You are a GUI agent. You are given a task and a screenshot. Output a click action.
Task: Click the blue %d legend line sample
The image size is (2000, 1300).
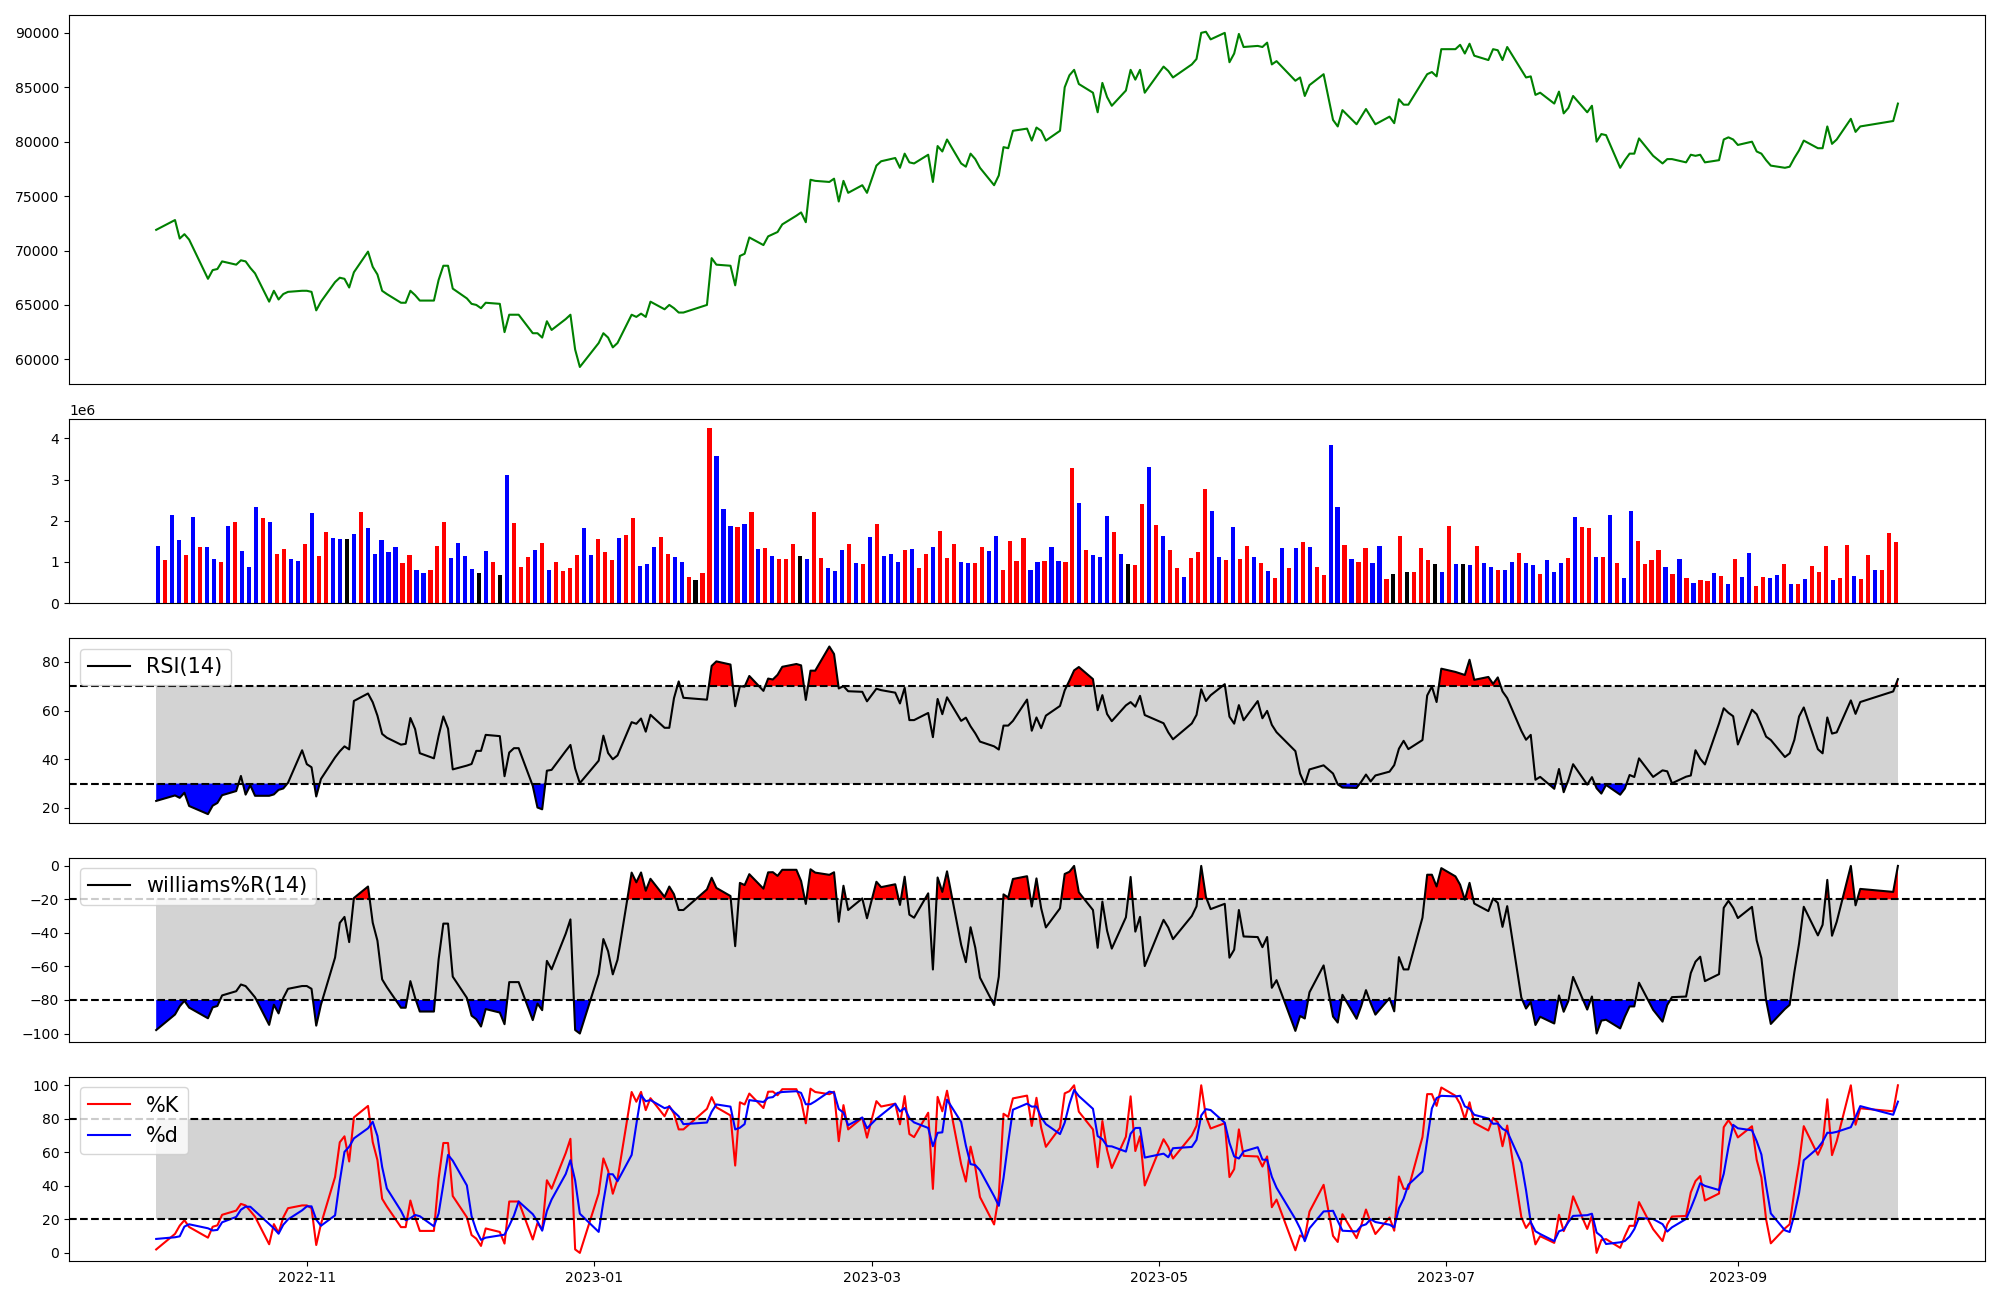(x=109, y=1135)
